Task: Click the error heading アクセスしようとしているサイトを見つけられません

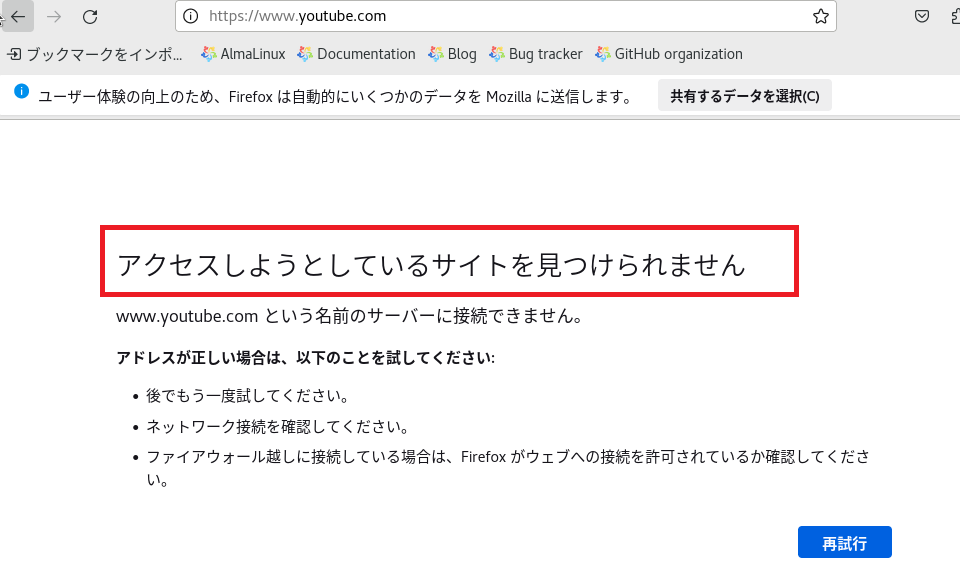Action: point(431,264)
